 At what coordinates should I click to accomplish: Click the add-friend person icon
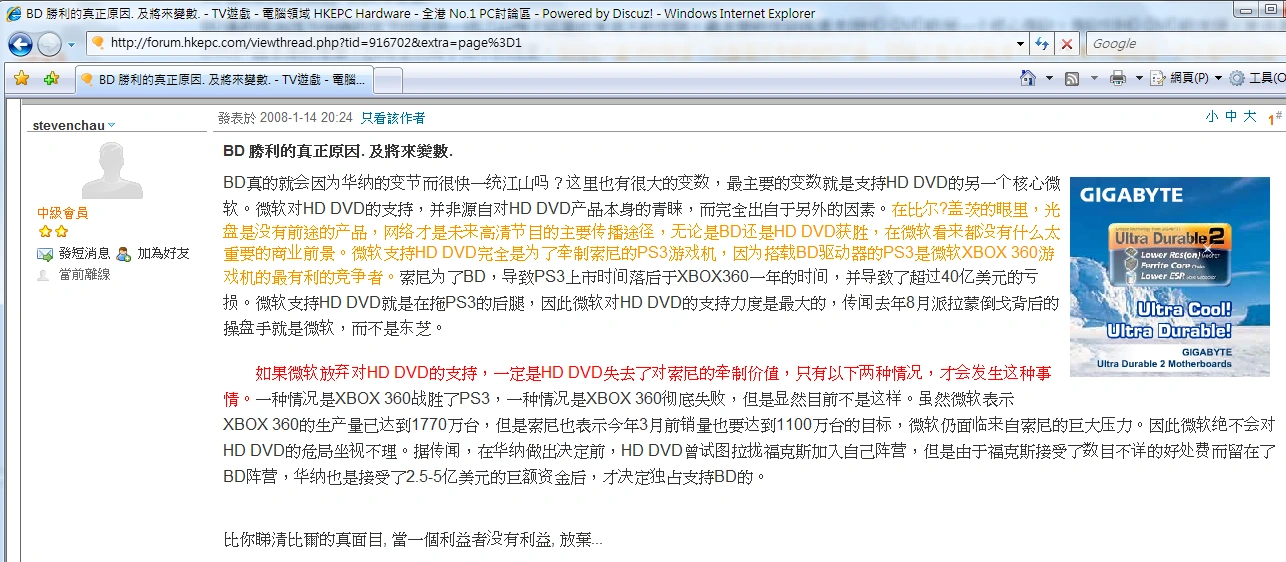tap(124, 254)
